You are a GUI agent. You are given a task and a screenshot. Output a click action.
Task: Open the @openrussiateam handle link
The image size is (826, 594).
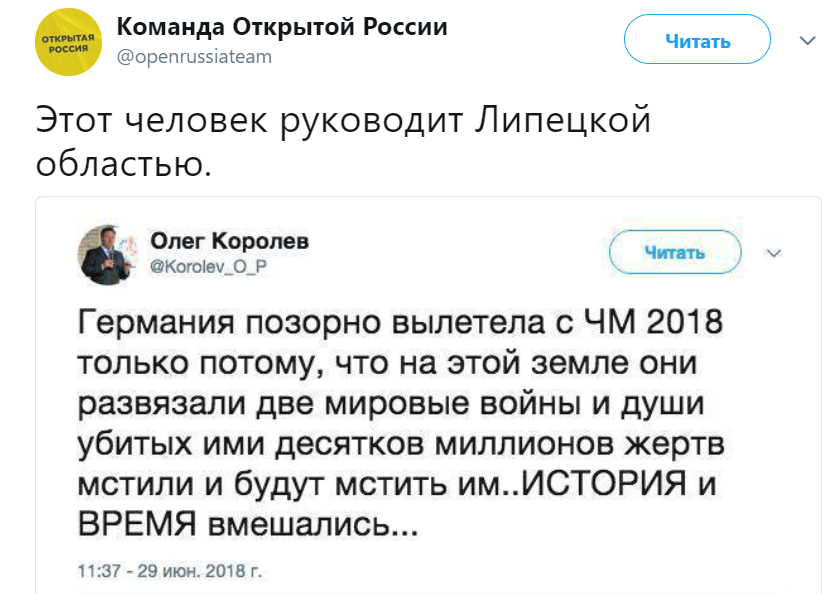(x=194, y=57)
